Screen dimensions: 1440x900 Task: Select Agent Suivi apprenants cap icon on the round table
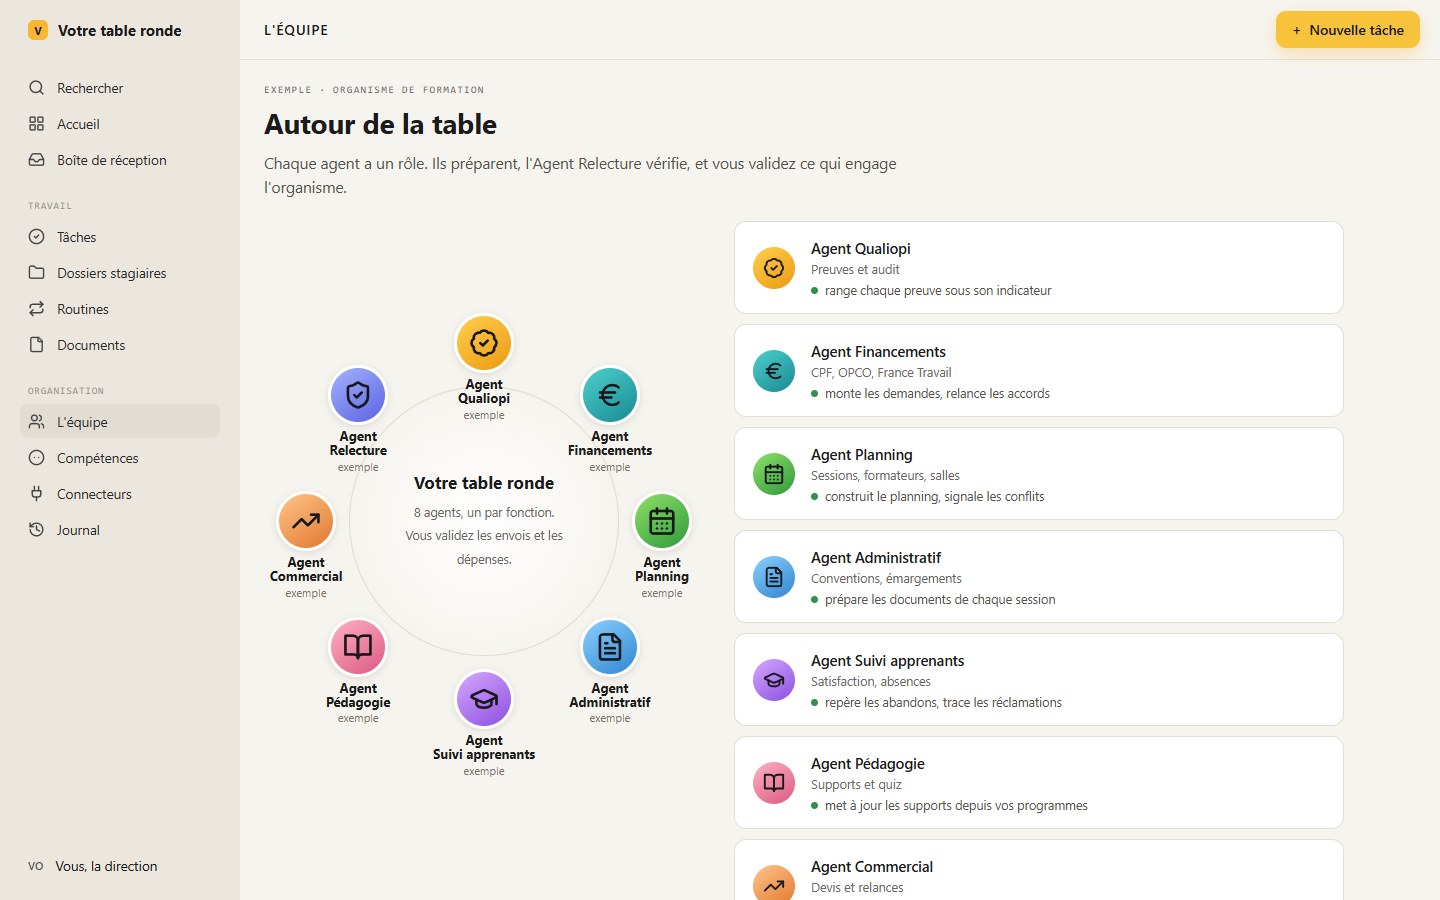[x=484, y=699]
